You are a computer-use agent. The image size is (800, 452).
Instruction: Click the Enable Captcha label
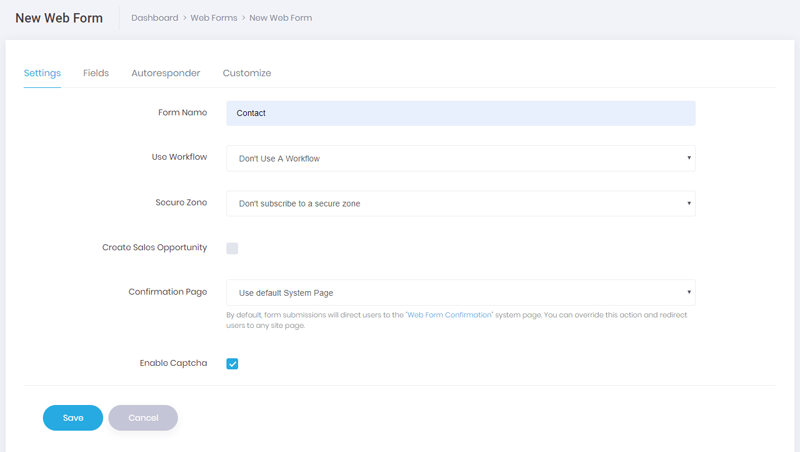click(173, 363)
